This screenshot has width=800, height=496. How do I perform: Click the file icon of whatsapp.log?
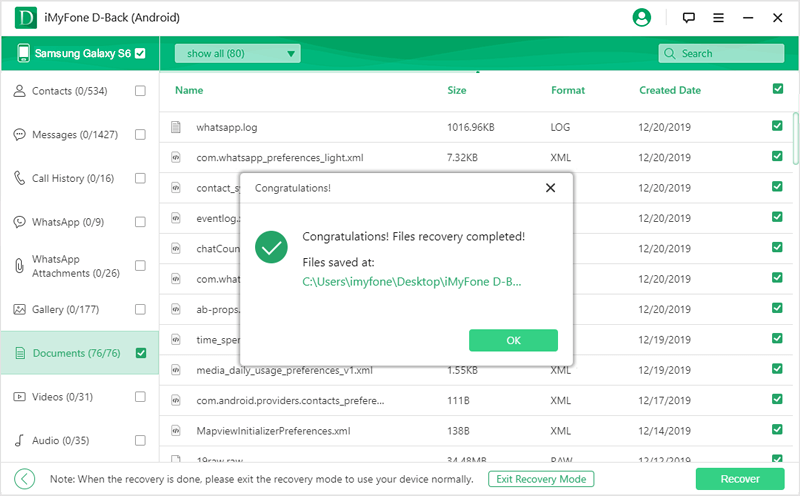tap(176, 127)
